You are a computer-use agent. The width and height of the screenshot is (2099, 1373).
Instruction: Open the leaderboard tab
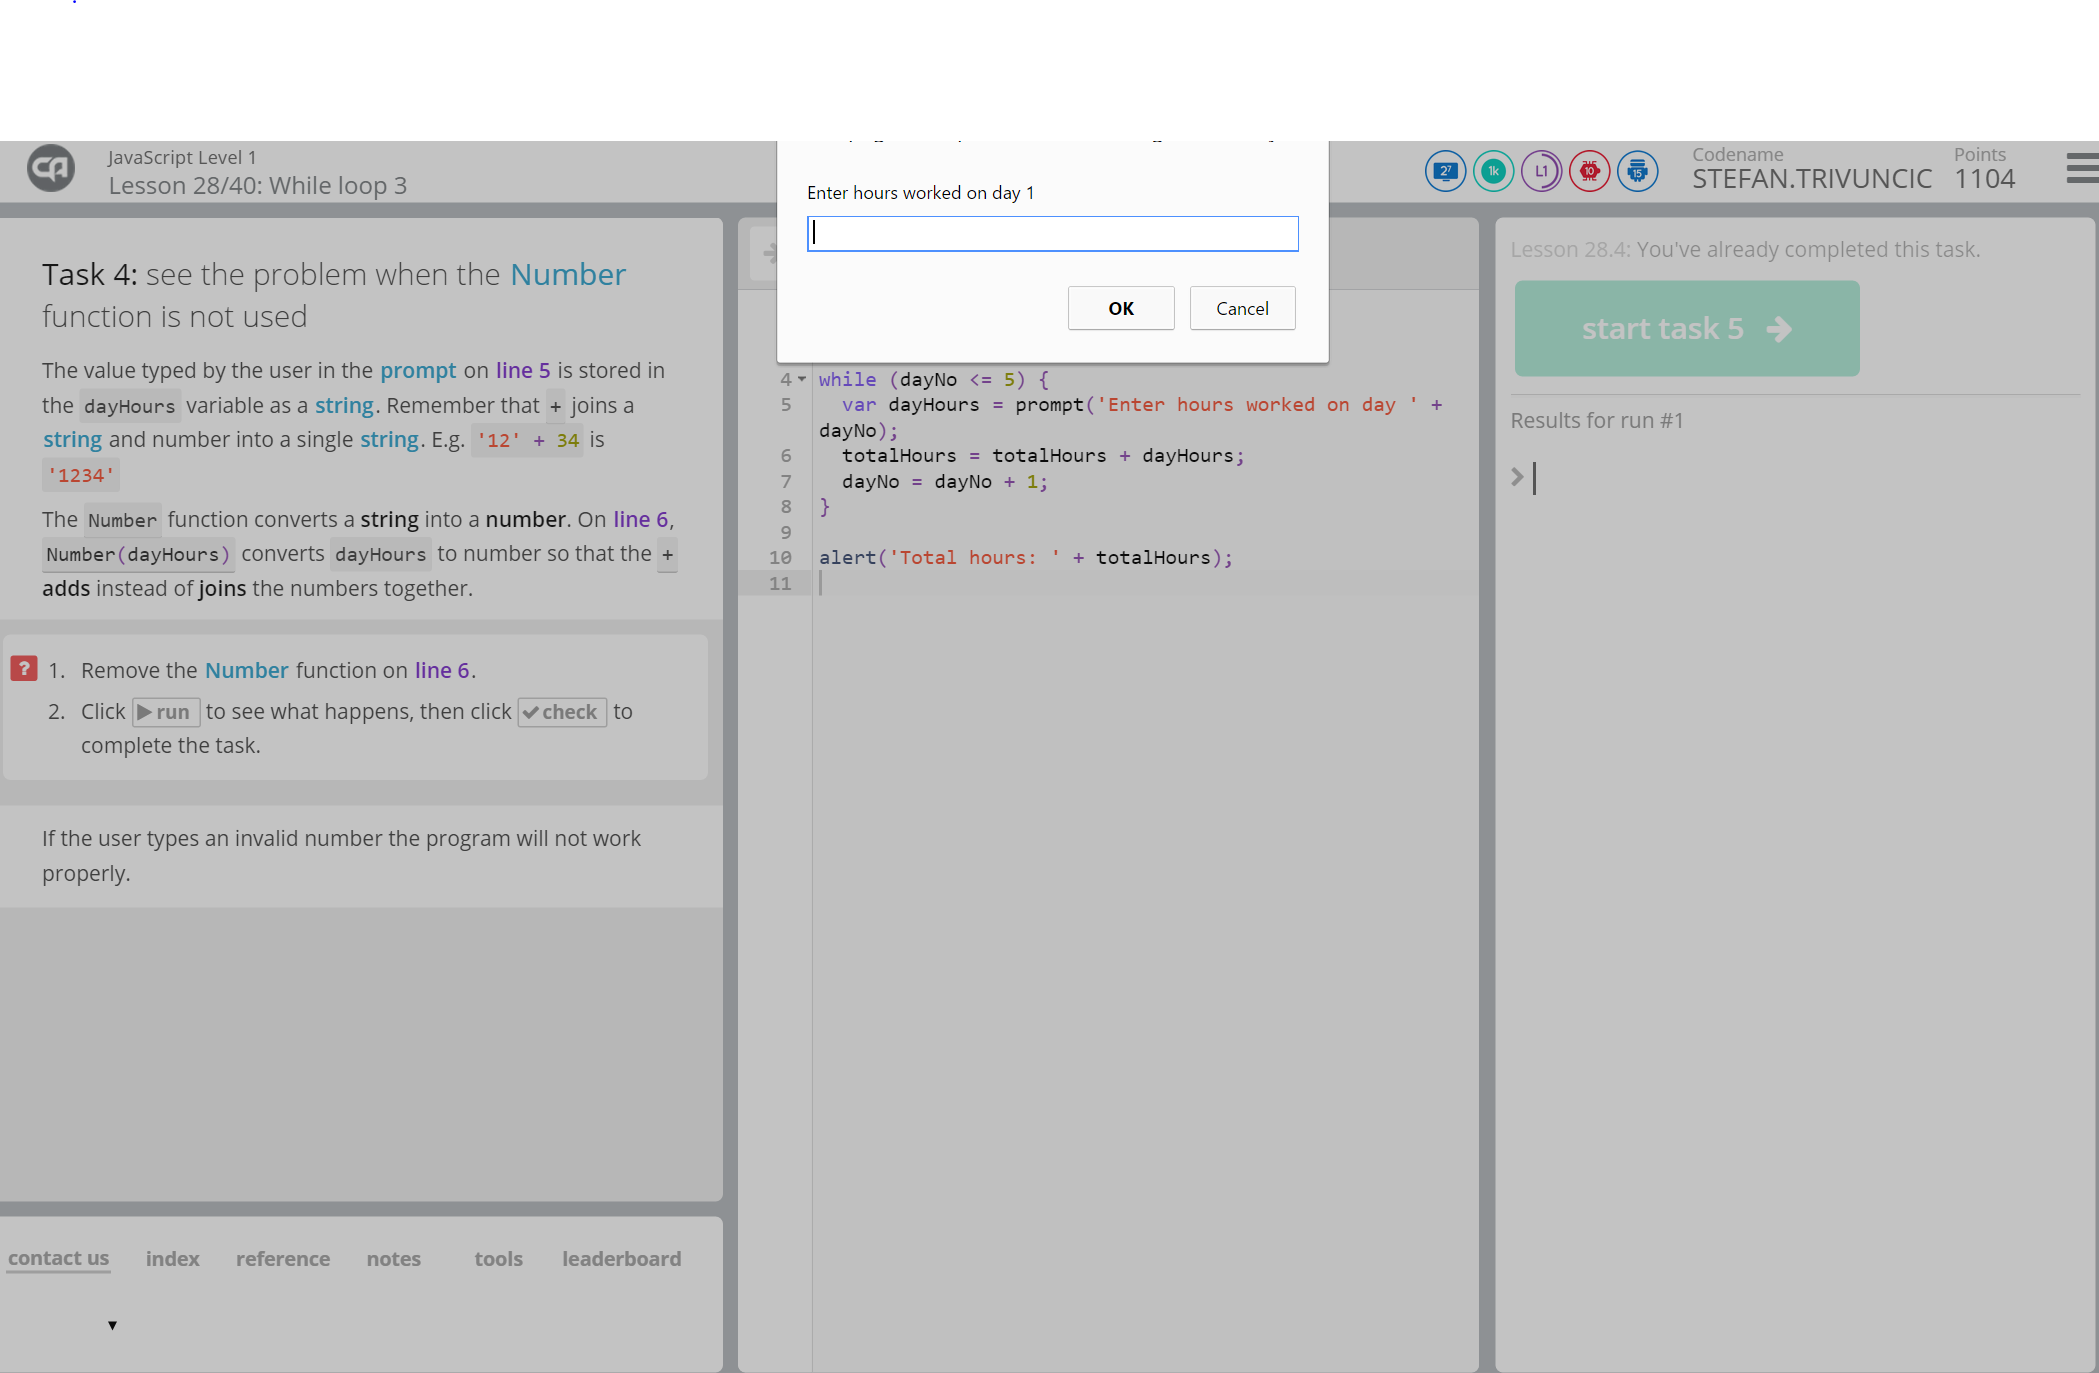[621, 1259]
